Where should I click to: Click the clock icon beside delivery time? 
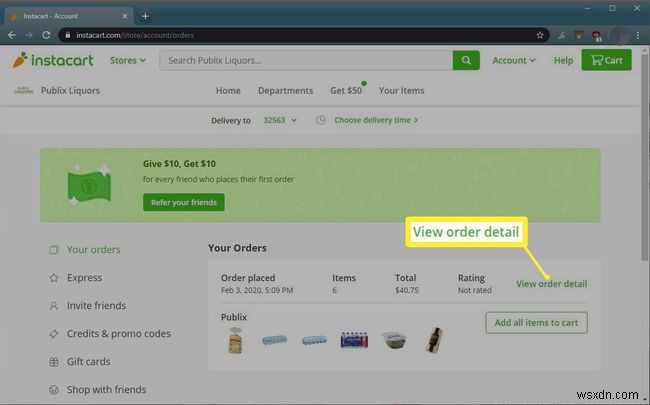coord(320,120)
